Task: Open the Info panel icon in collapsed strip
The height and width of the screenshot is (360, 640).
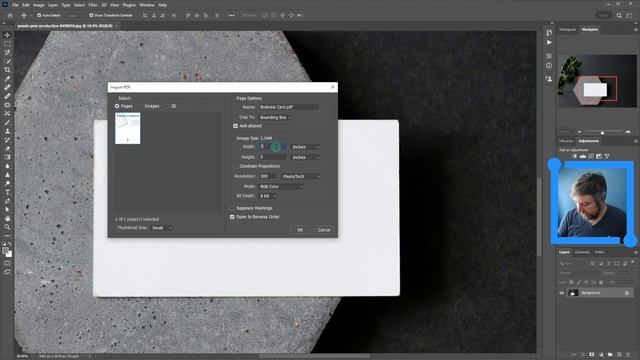Action: click(x=549, y=65)
